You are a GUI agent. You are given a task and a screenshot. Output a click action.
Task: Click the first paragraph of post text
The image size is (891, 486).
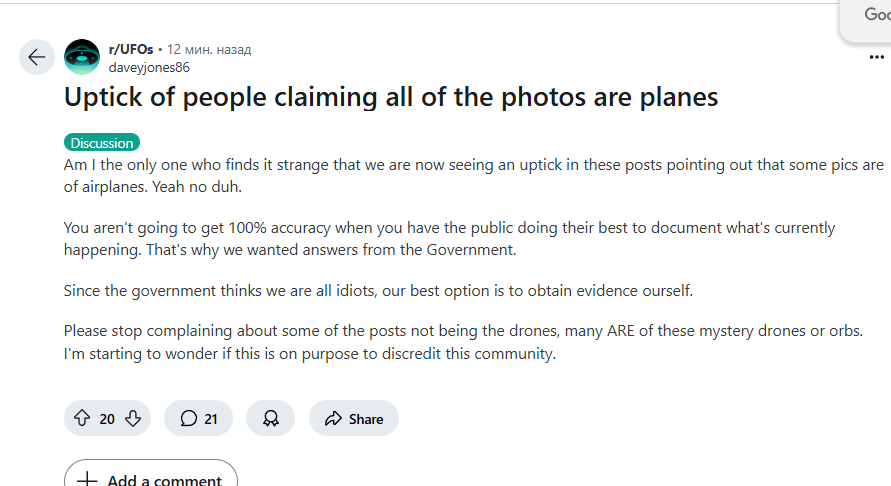point(474,176)
